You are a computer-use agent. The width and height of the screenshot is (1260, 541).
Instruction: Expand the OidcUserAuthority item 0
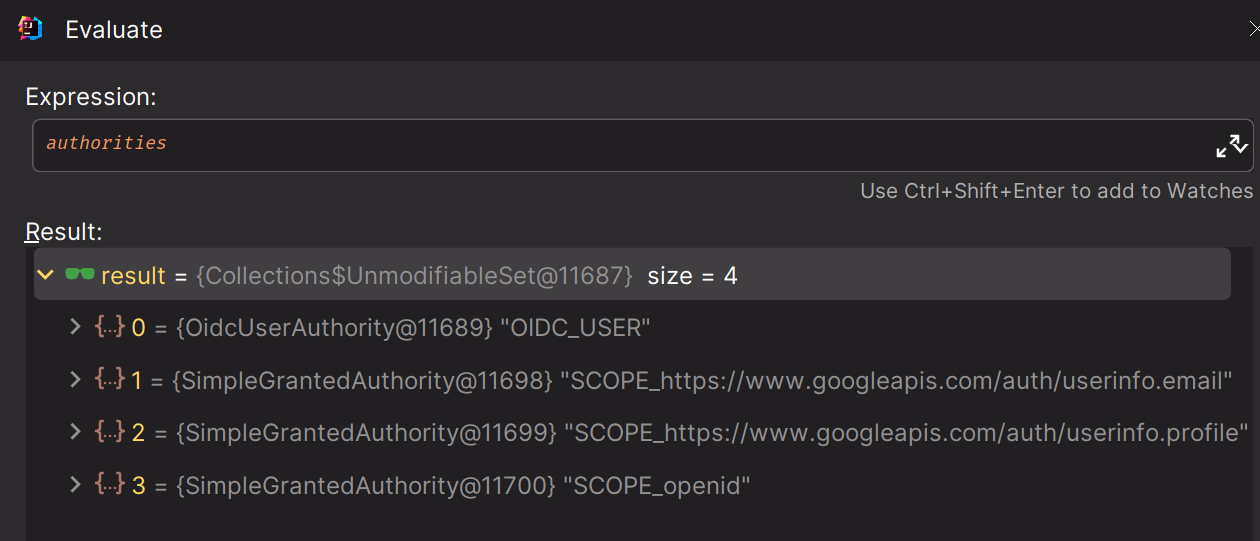[x=74, y=327]
